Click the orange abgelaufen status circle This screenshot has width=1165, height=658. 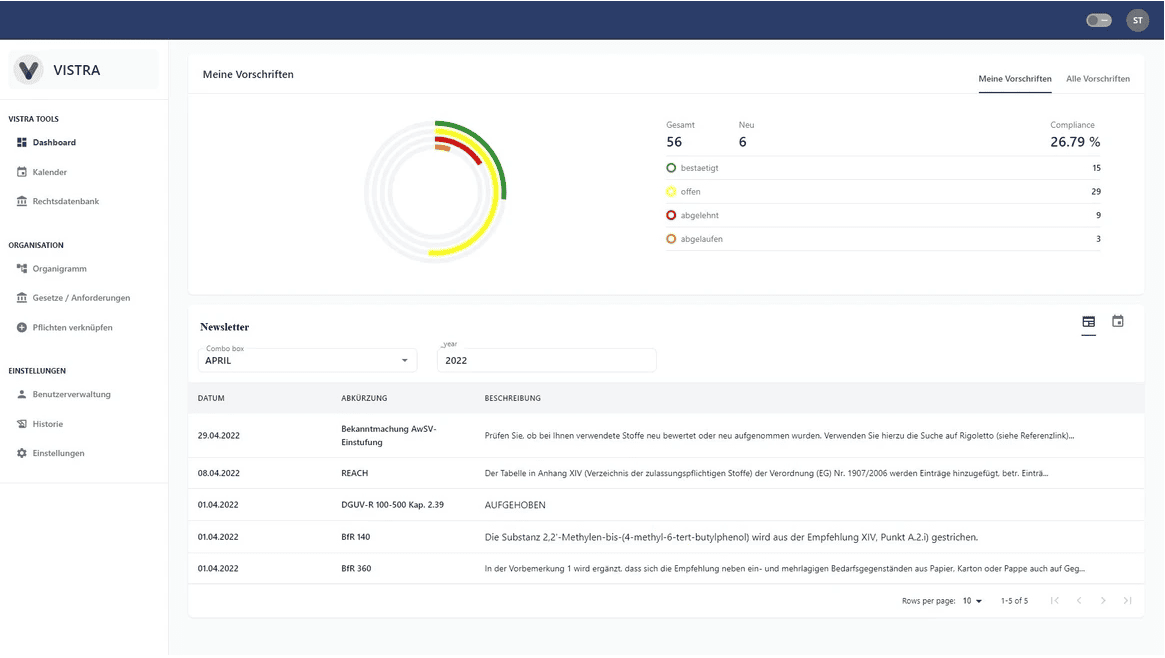click(x=671, y=239)
